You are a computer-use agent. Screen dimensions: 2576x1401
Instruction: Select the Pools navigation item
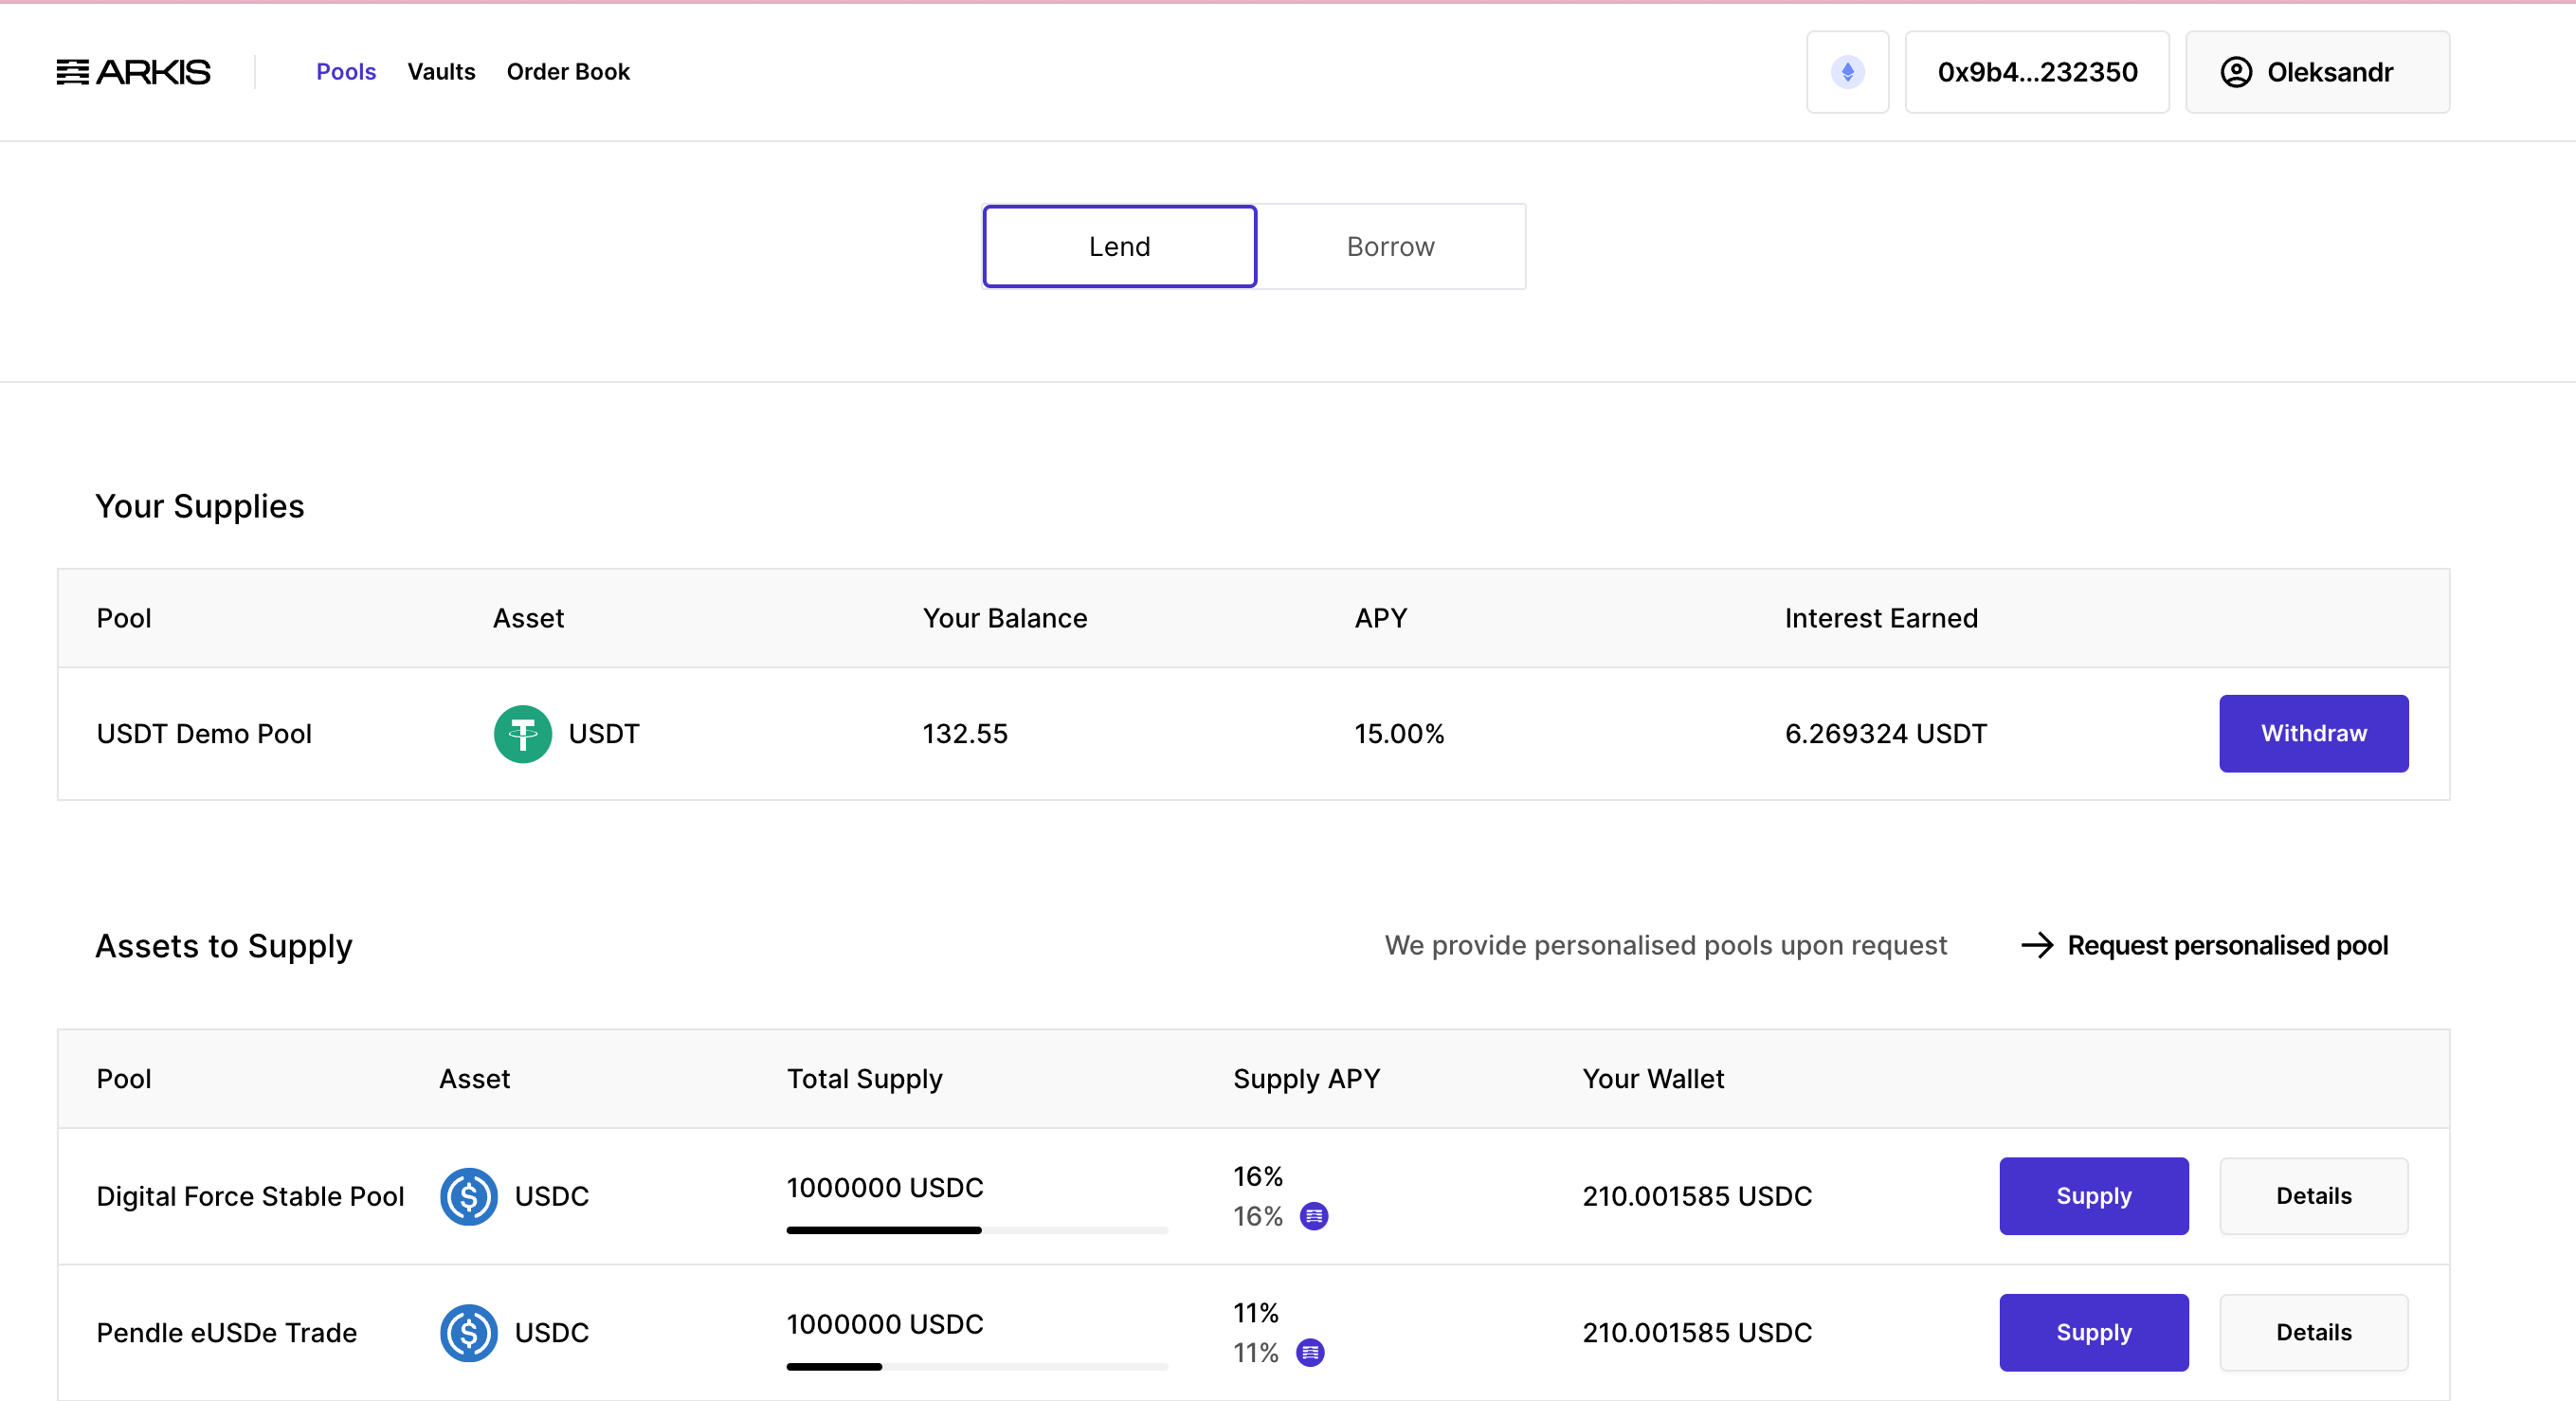(x=346, y=72)
